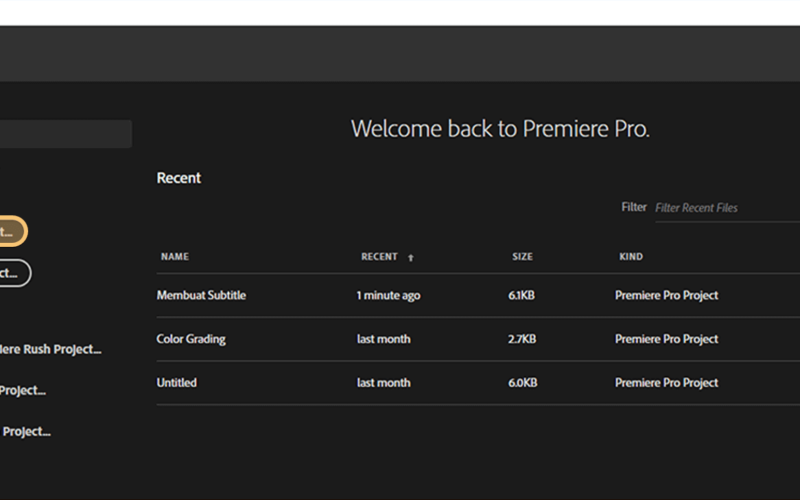Sort by the RECENT column header
This screenshot has height=500, width=800.
(379, 257)
